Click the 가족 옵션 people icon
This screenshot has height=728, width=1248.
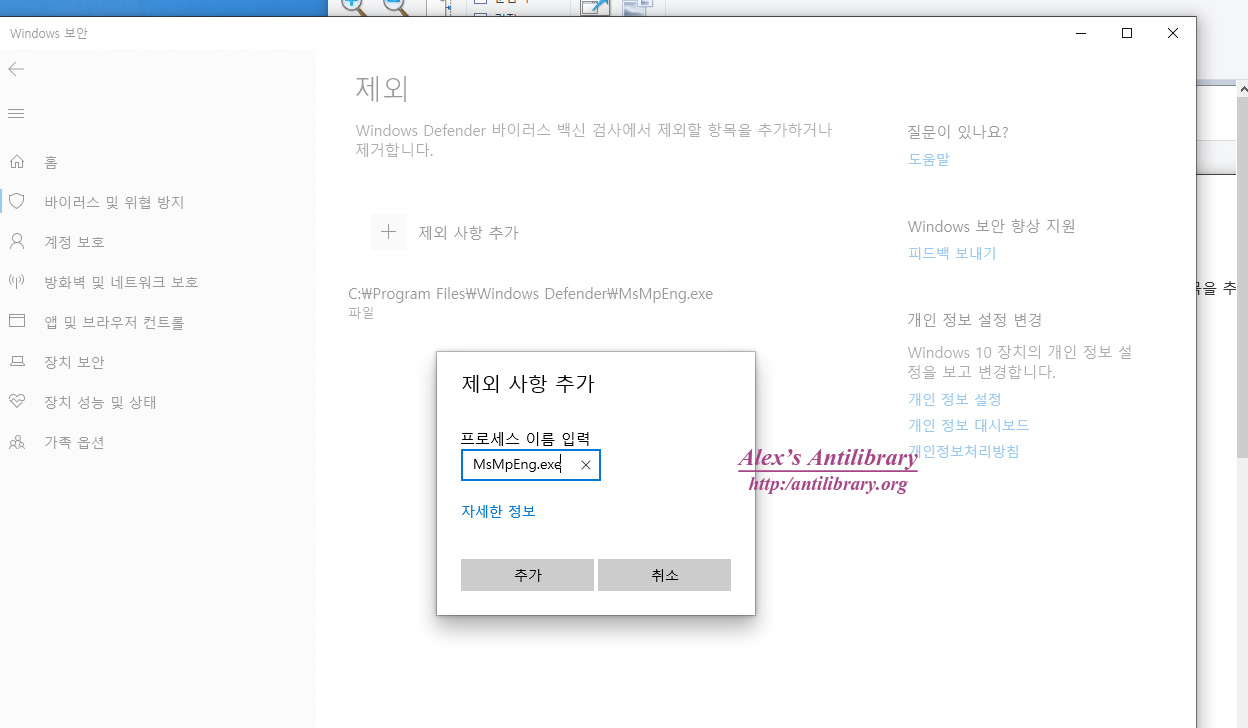(x=16, y=441)
